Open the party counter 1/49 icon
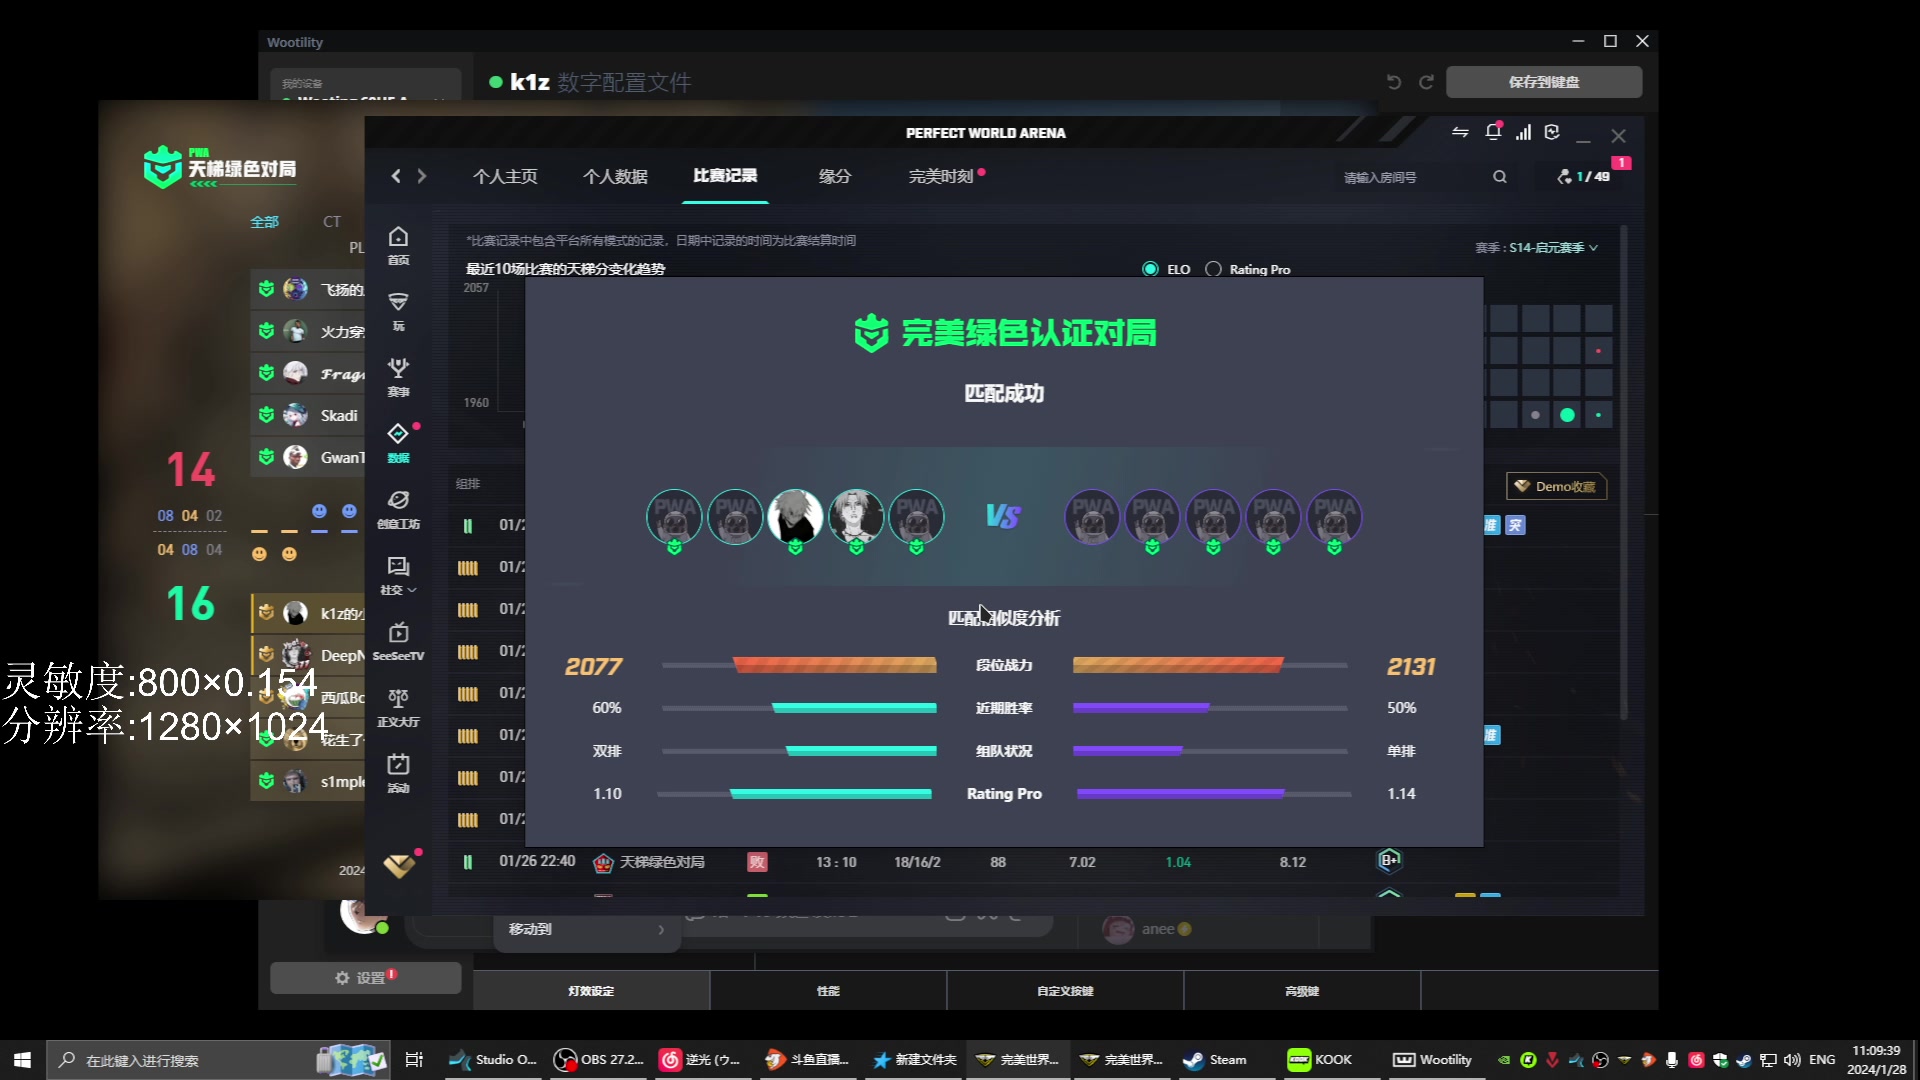 (x=1584, y=177)
